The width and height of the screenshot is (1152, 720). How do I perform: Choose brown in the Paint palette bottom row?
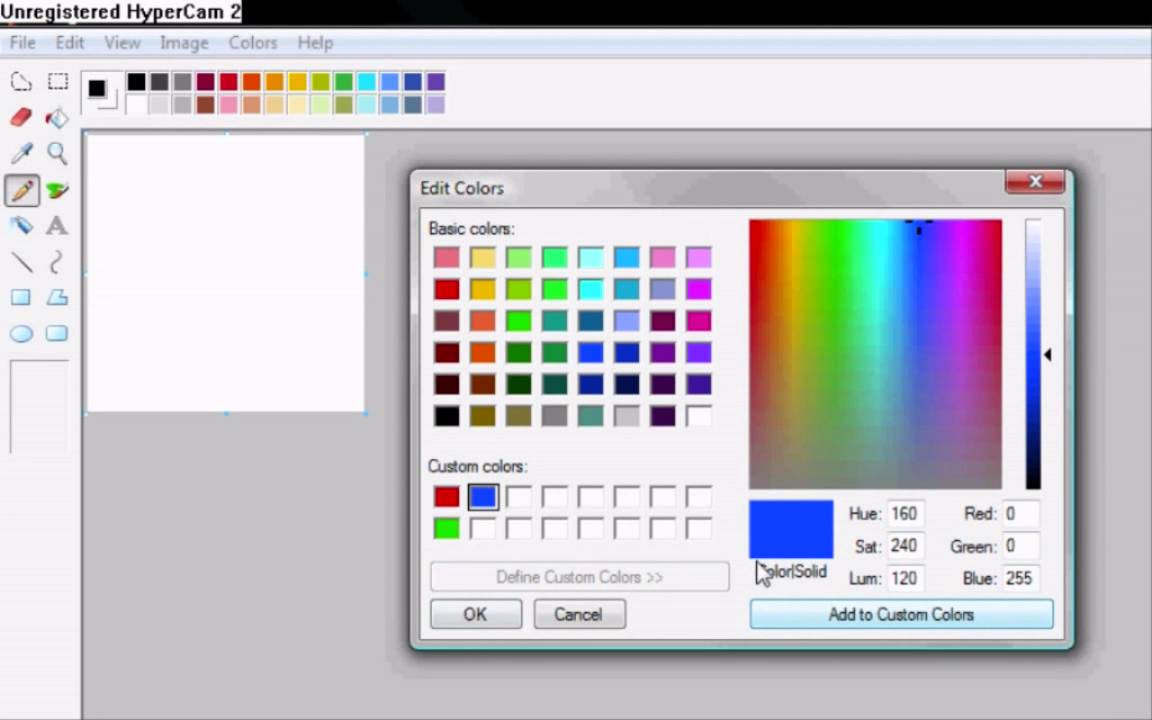205,104
